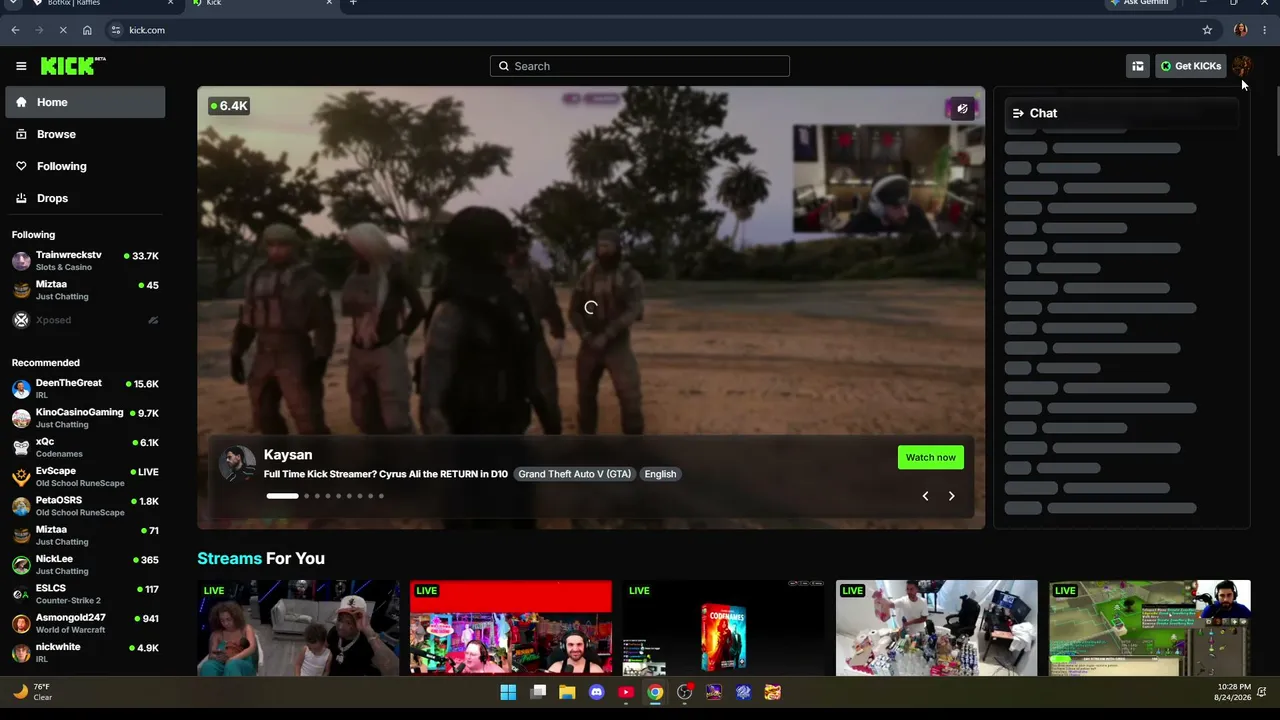Image resolution: width=1280 pixels, height=720 pixels.
Task: Open the Kick user avatar menu
Action: 1242,66
